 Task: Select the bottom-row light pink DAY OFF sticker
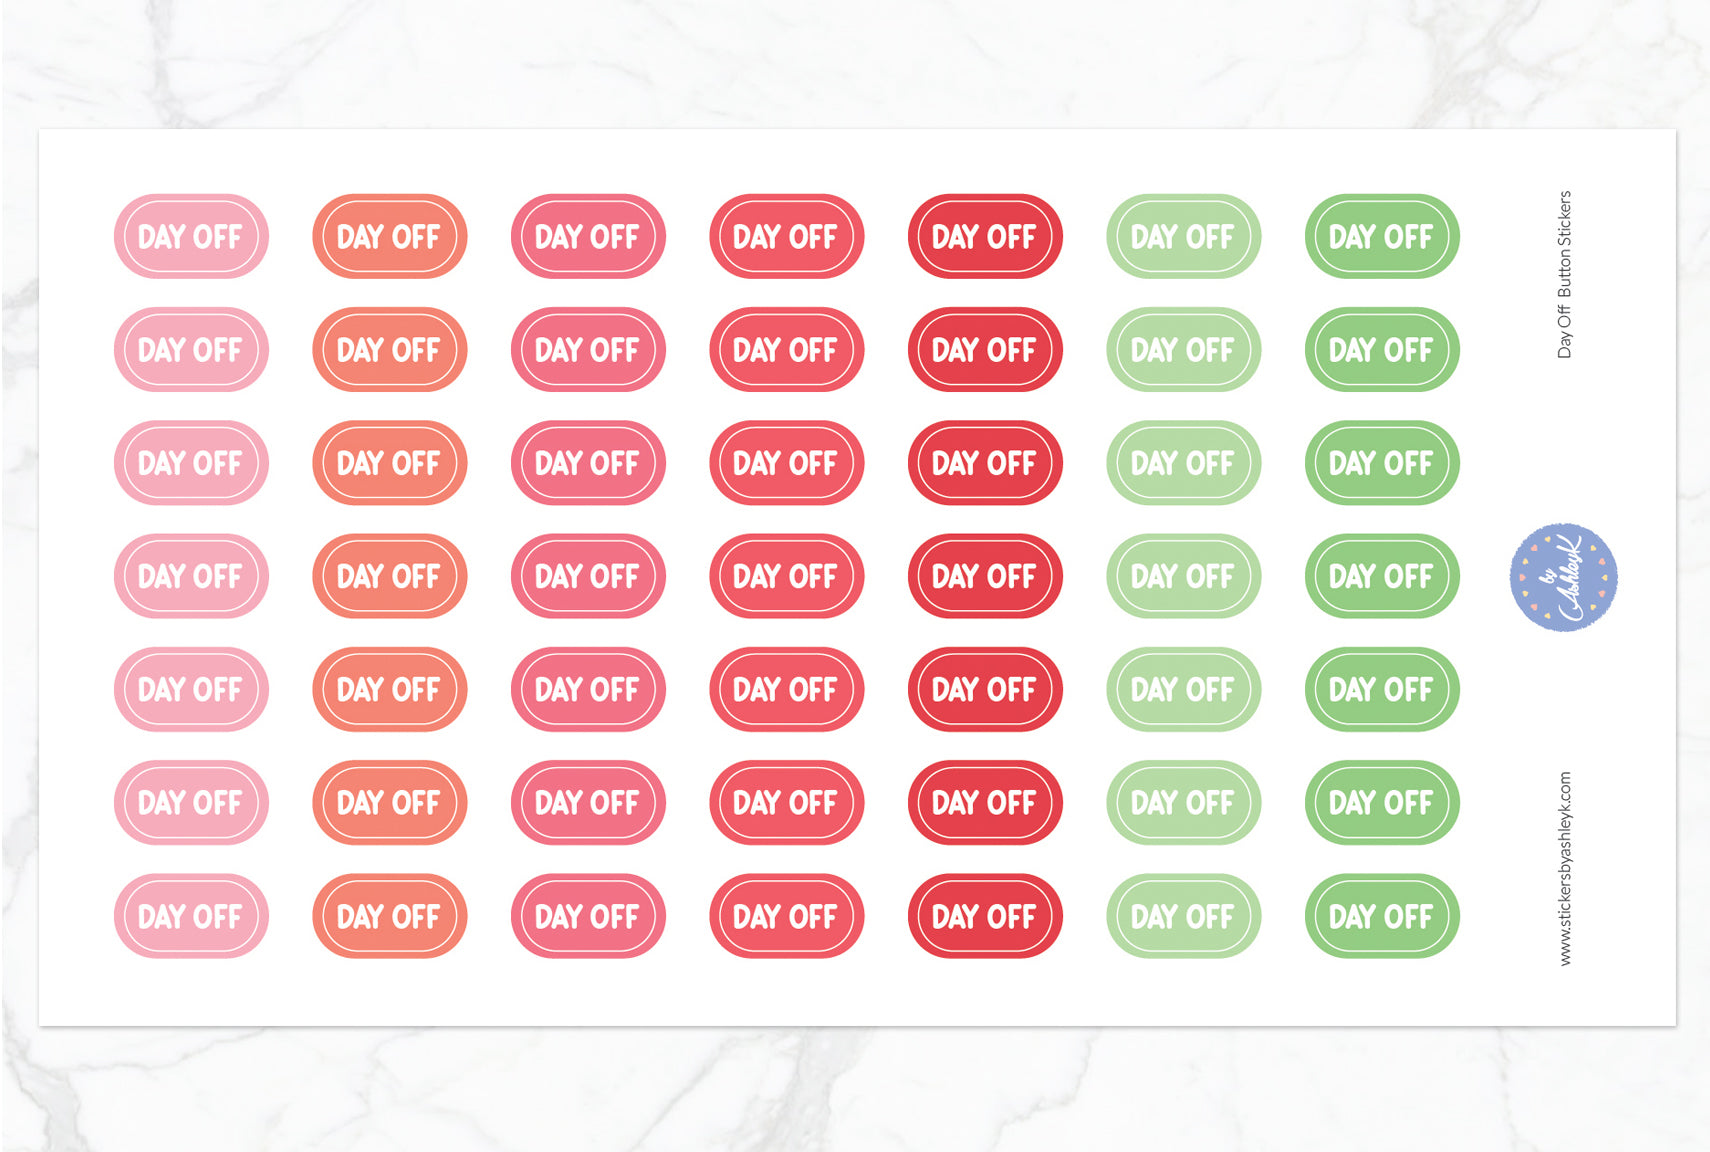(x=191, y=916)
